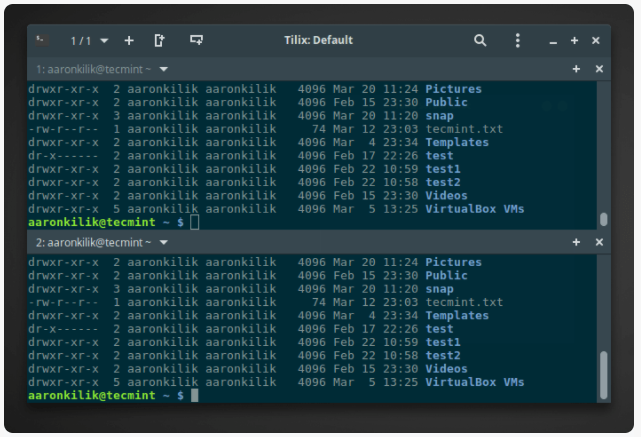Screen dimensions: 641x437
Task: Click the Tilix: Default window title
Action: click(318, 40)
